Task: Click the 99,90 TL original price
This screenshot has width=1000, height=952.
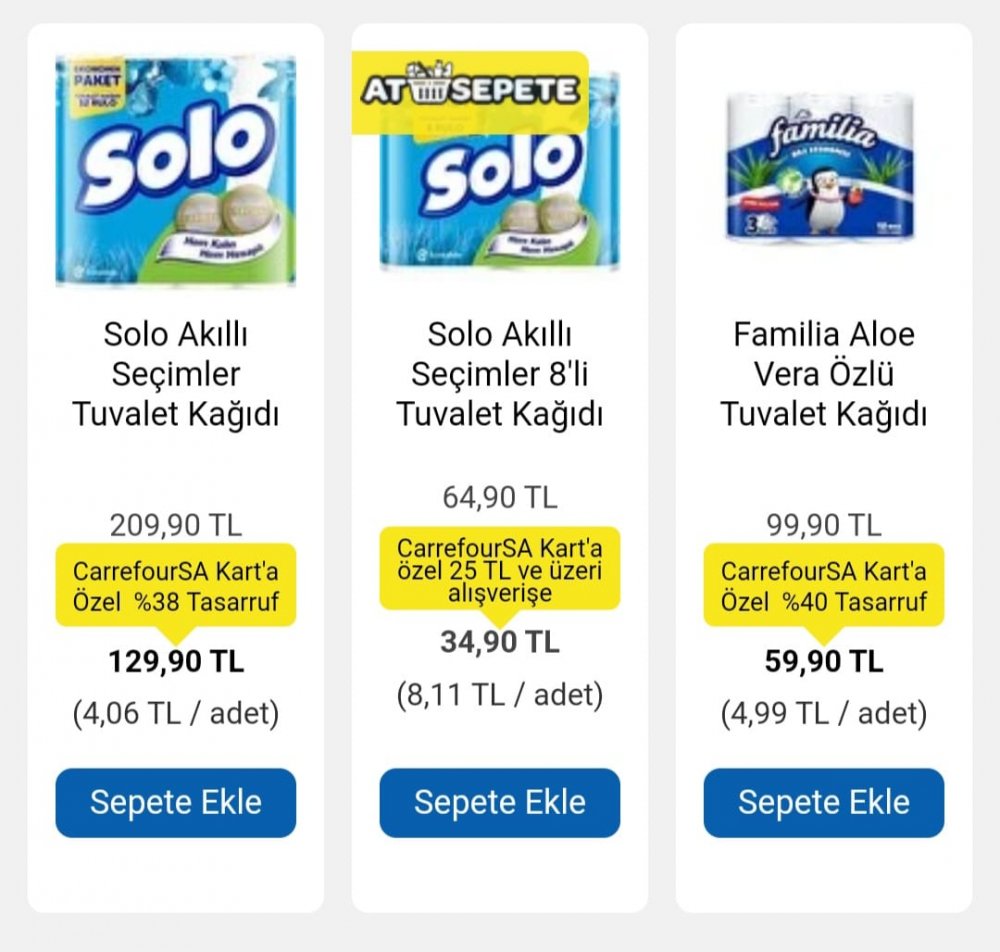Action: (x=824, y=525)
